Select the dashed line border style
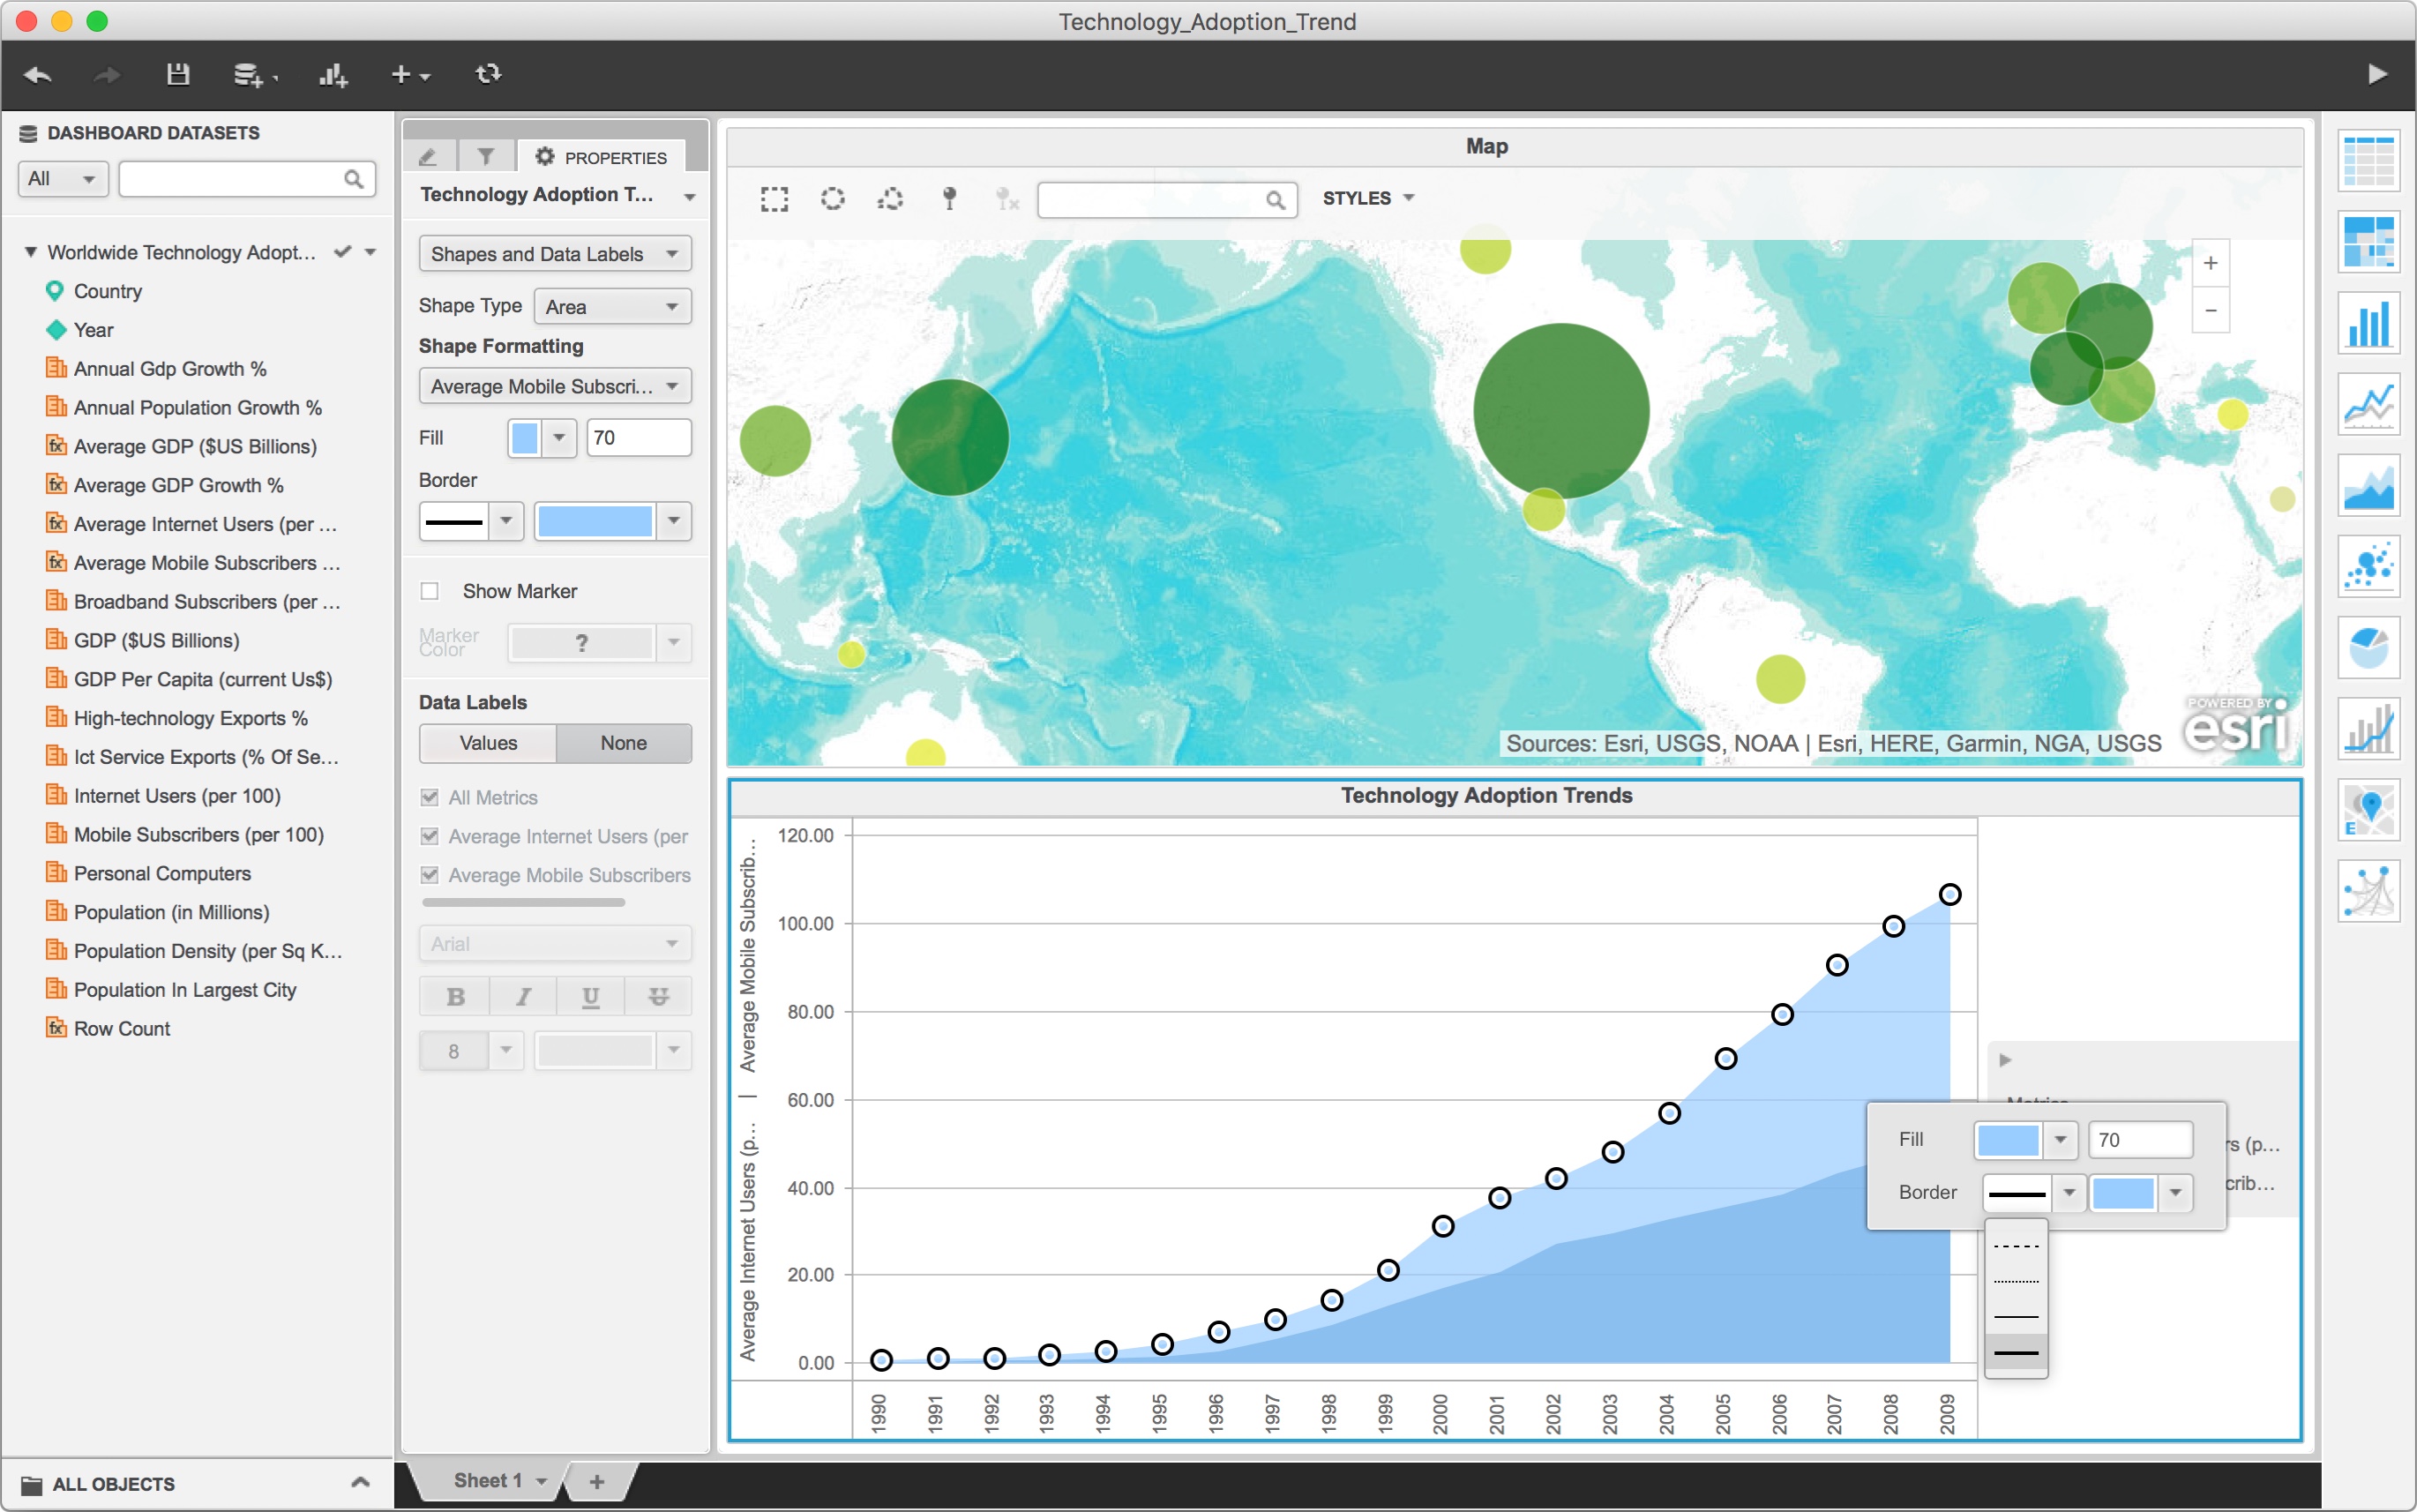This screenshot has height=1512, width=2417. tap(2016, 1246)
